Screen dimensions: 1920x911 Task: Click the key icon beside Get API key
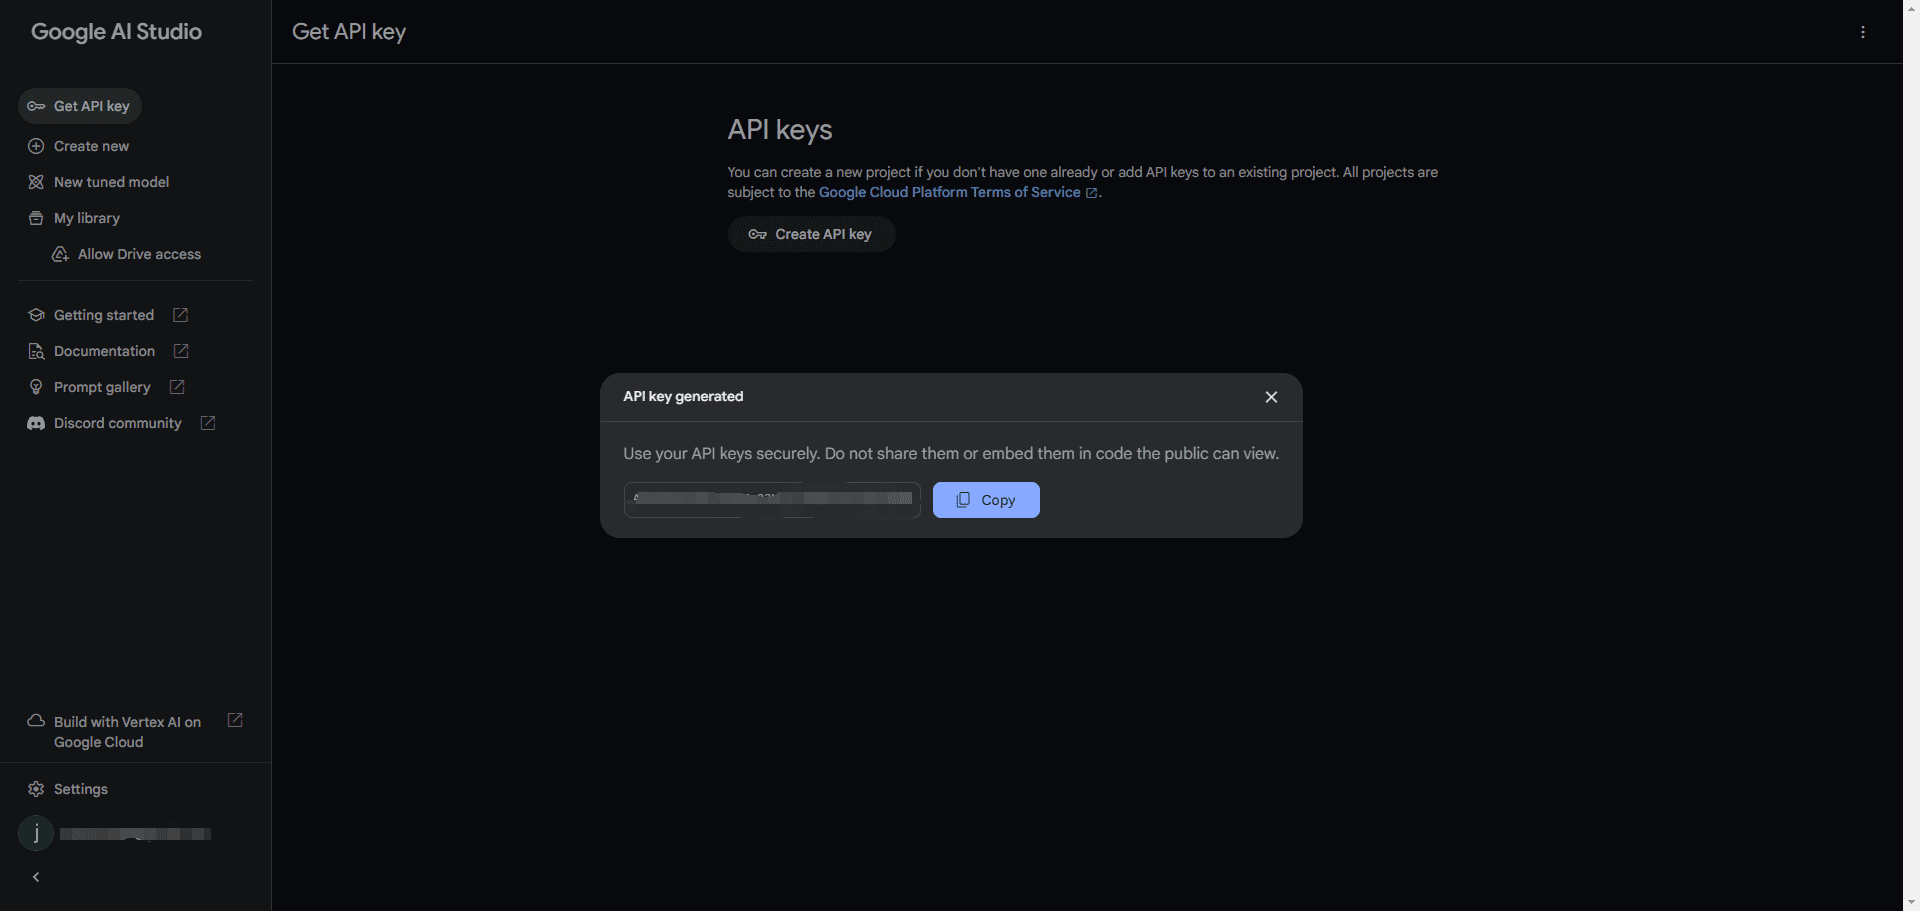(36, 106)
